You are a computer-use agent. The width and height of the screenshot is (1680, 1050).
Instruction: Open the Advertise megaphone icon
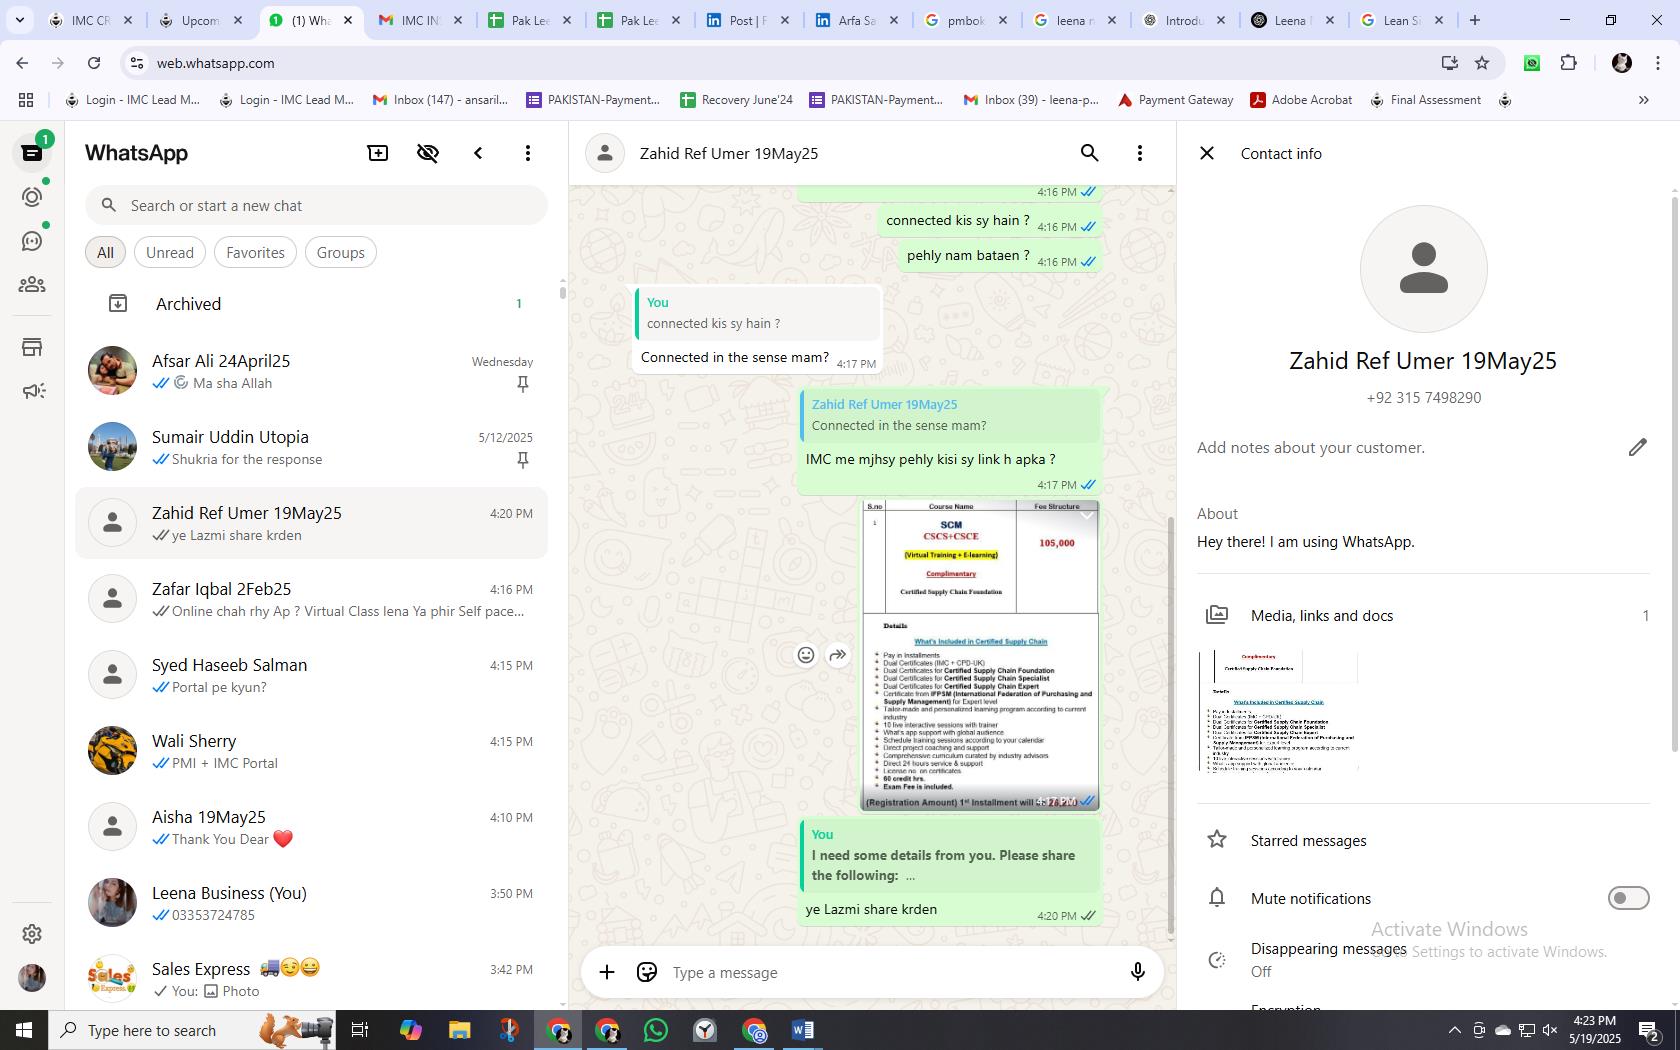pyautogui.click(x=32, y=391)
